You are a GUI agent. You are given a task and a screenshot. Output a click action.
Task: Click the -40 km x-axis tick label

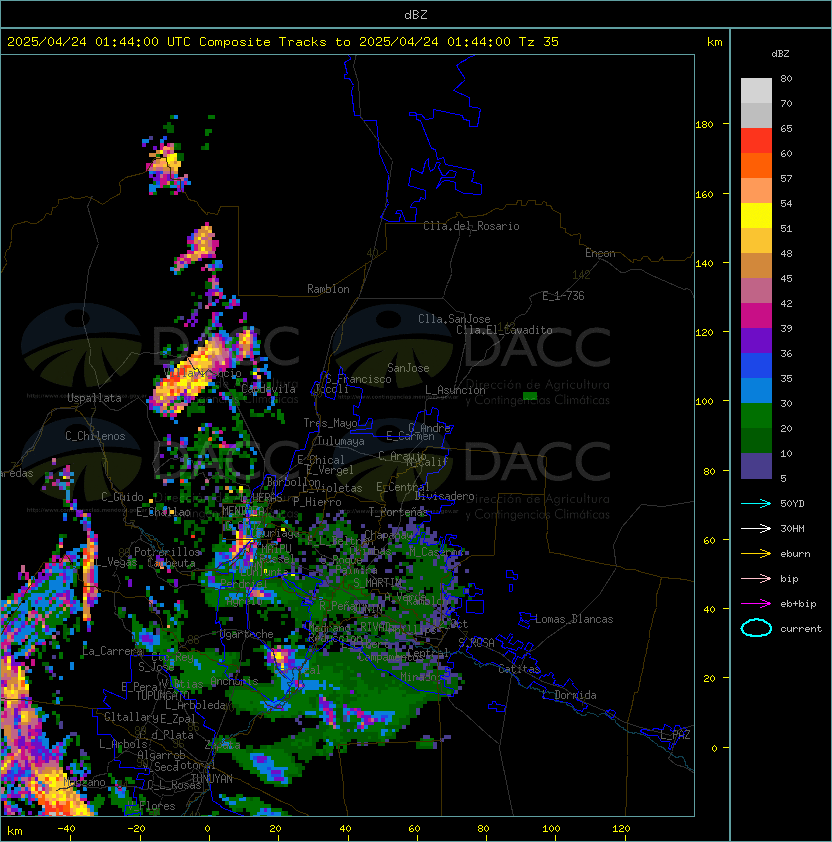coord(66,829)
